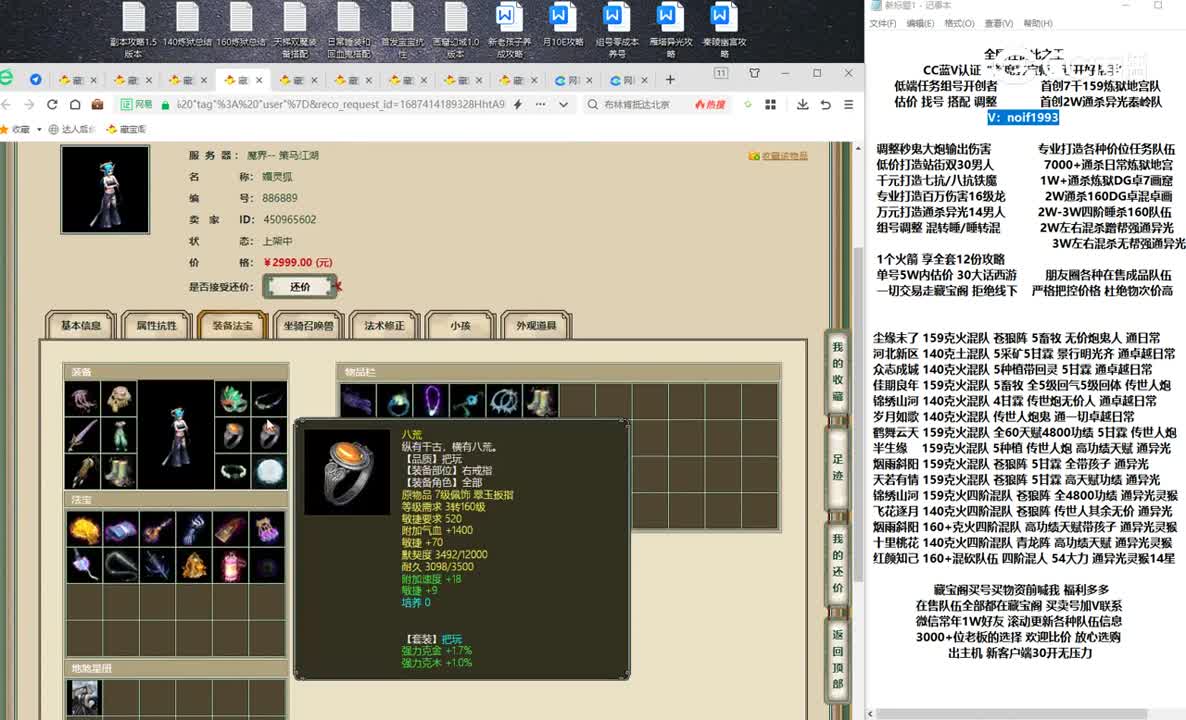Click the Notepad horizontal scrollbar
The image size is (1186, 720).
coord(1014,714)
